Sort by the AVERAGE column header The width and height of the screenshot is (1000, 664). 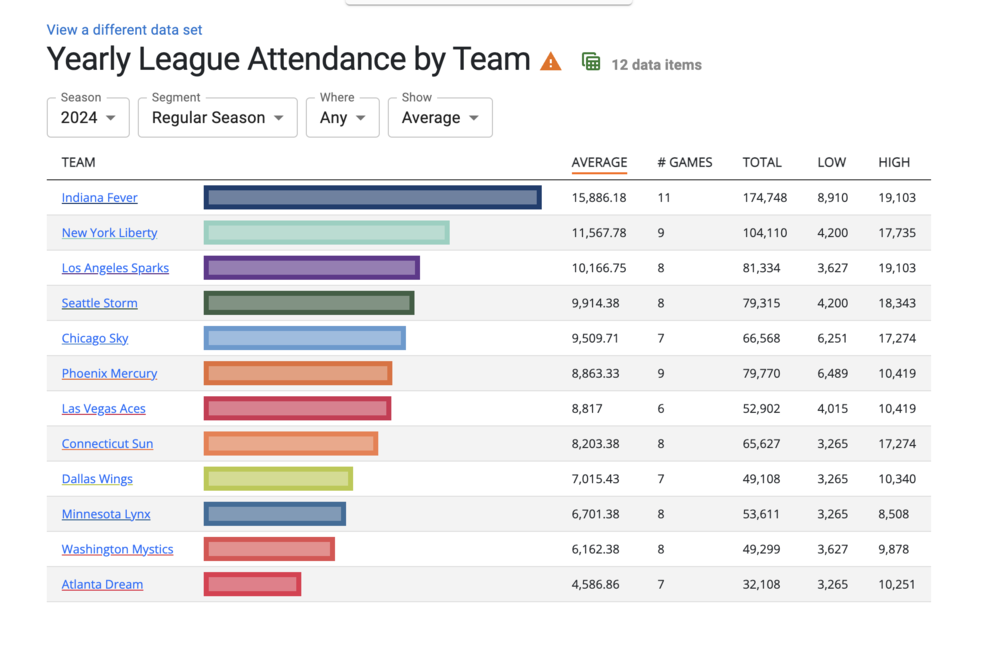(x=599, y=162)
